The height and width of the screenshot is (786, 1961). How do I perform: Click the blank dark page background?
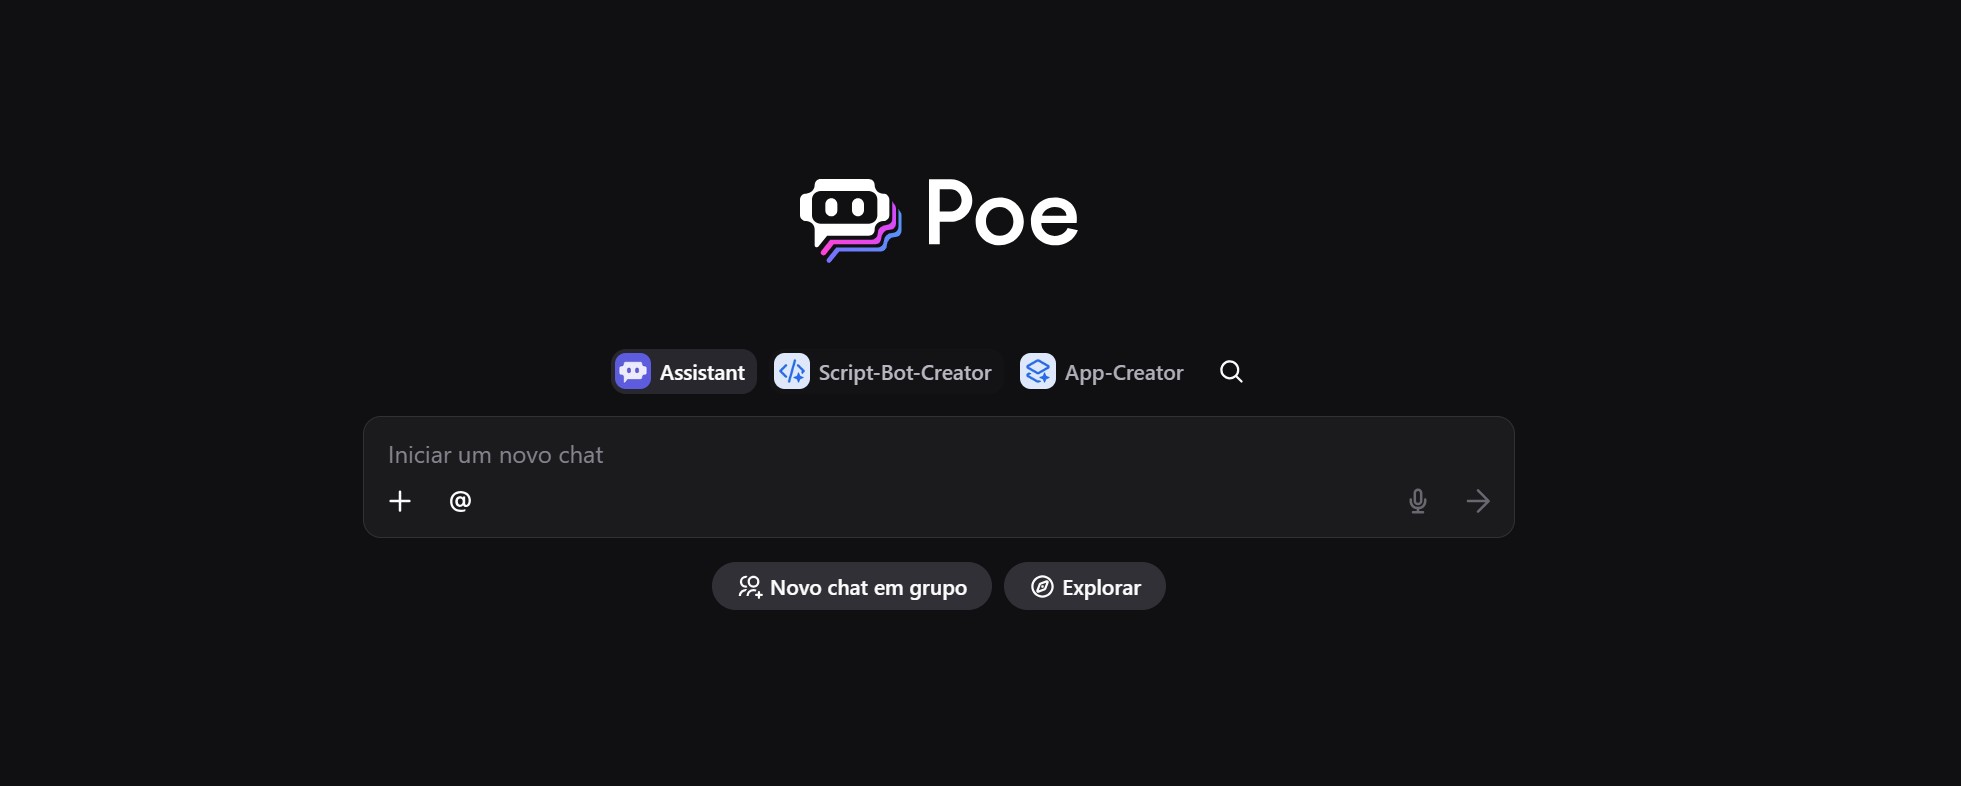(x=980, y=700)
